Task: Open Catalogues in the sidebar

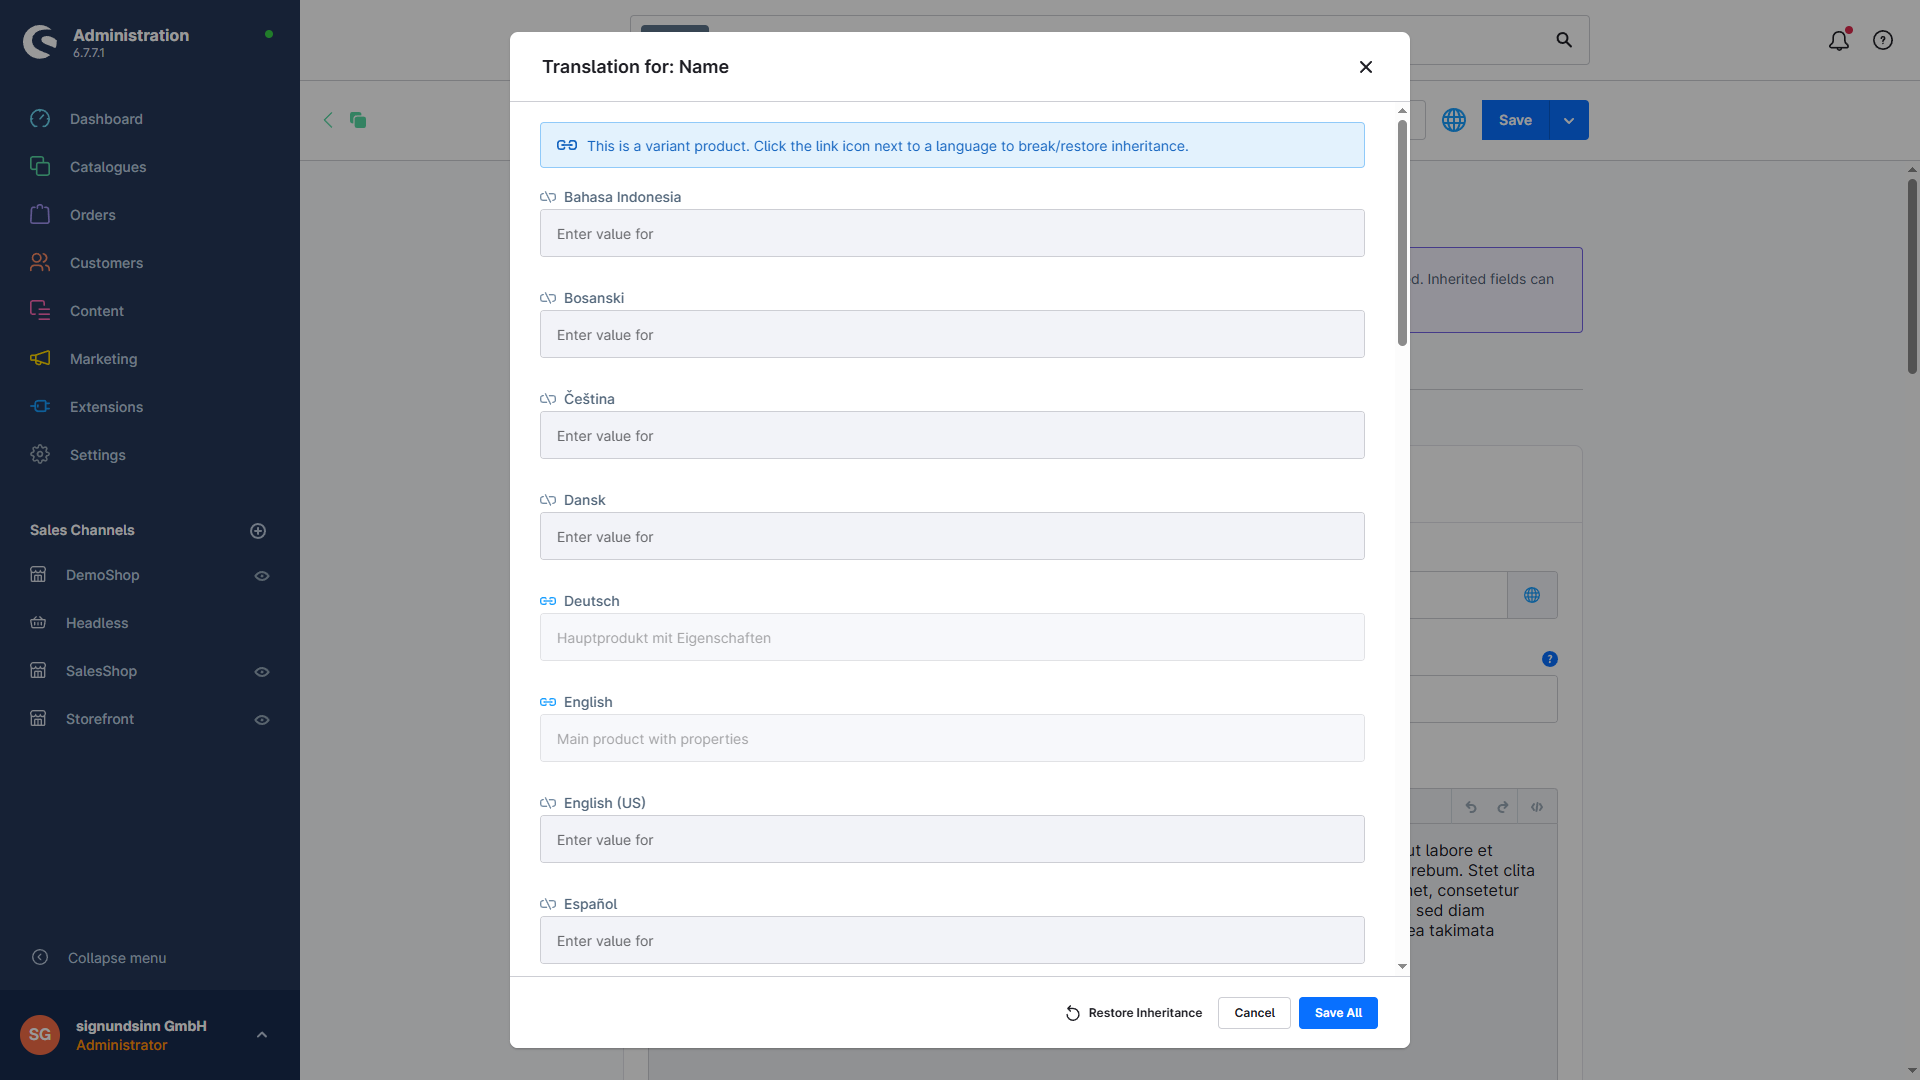Action: pyautogui.click(x=108, y=167)
